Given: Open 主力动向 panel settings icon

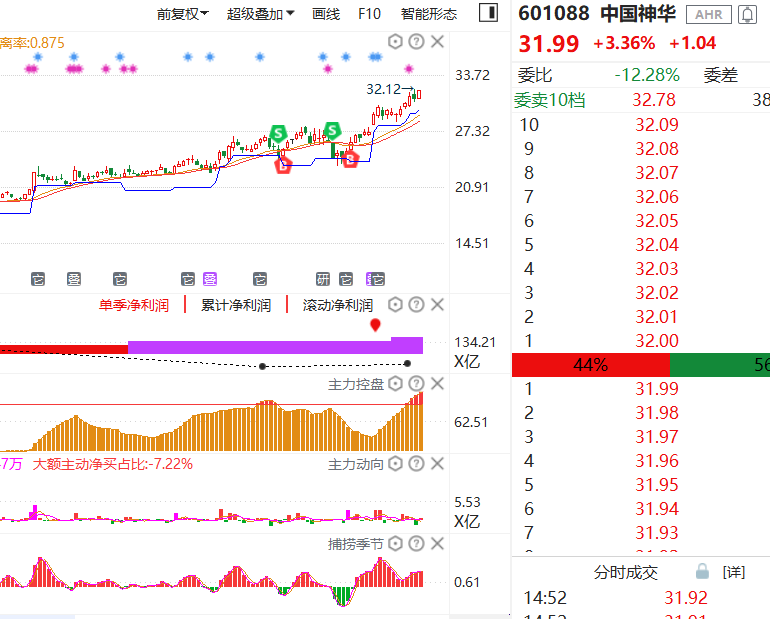Looking at the screenshot, I should coord(395,464).
